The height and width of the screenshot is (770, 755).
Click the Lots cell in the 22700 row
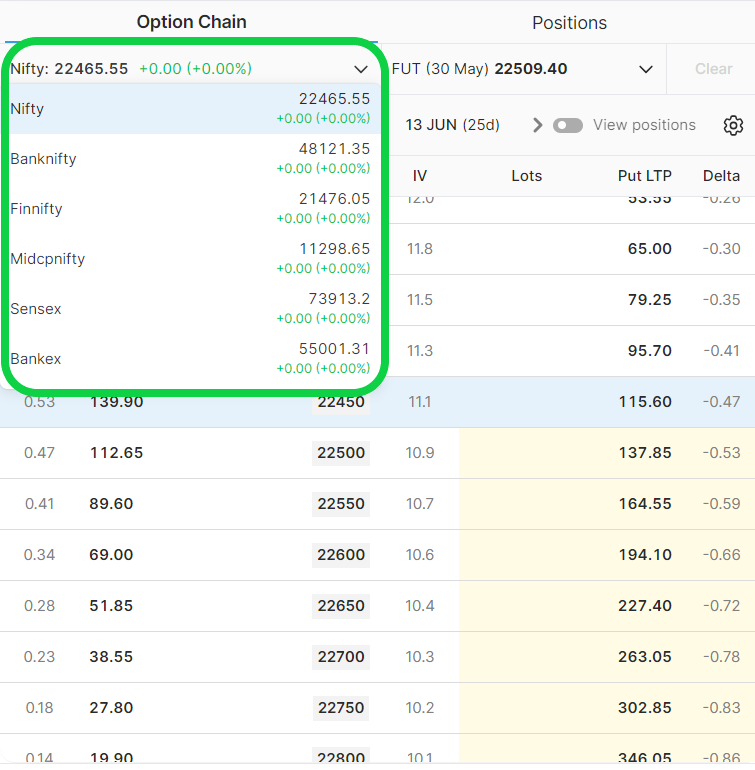click(527, 657)
